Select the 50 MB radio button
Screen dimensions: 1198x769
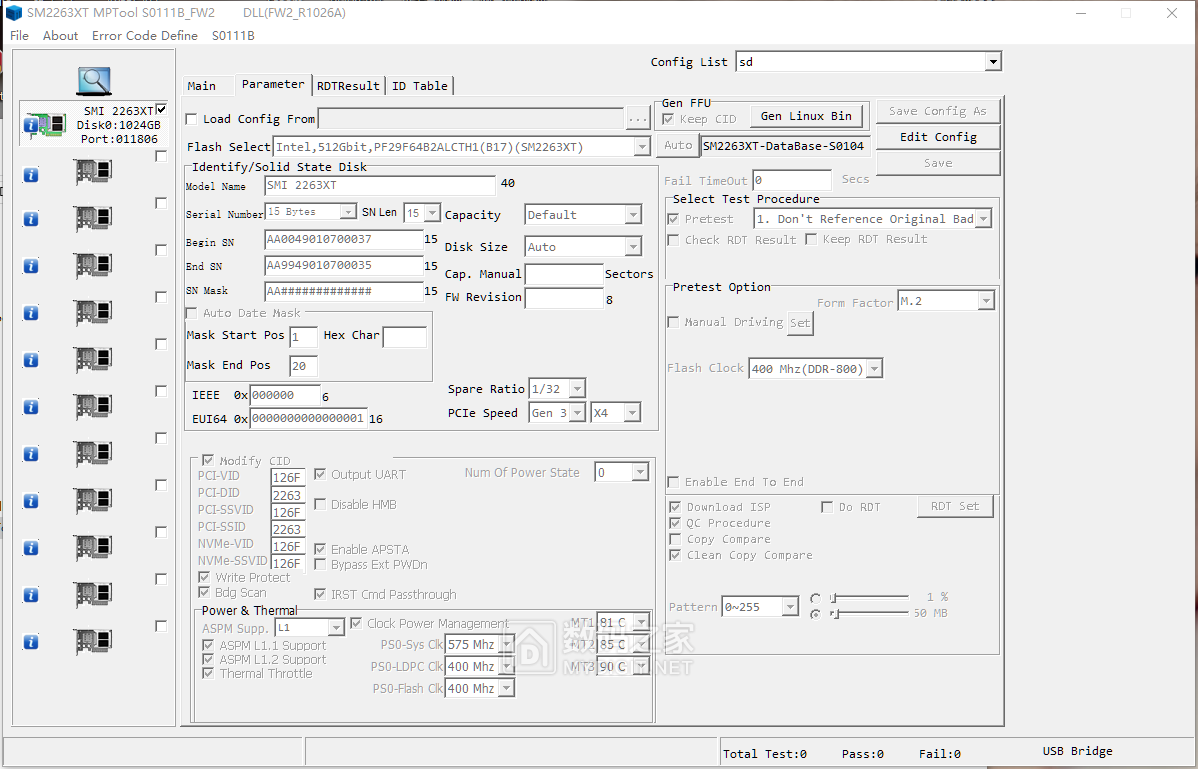pyautogui.click(x=815, y=613)
